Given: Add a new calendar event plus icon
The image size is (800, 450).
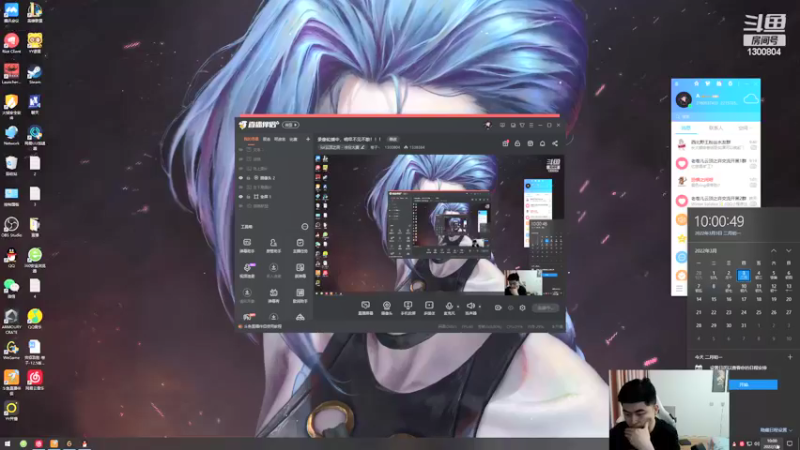Looking at the screenshot, I should pos(789,357).
